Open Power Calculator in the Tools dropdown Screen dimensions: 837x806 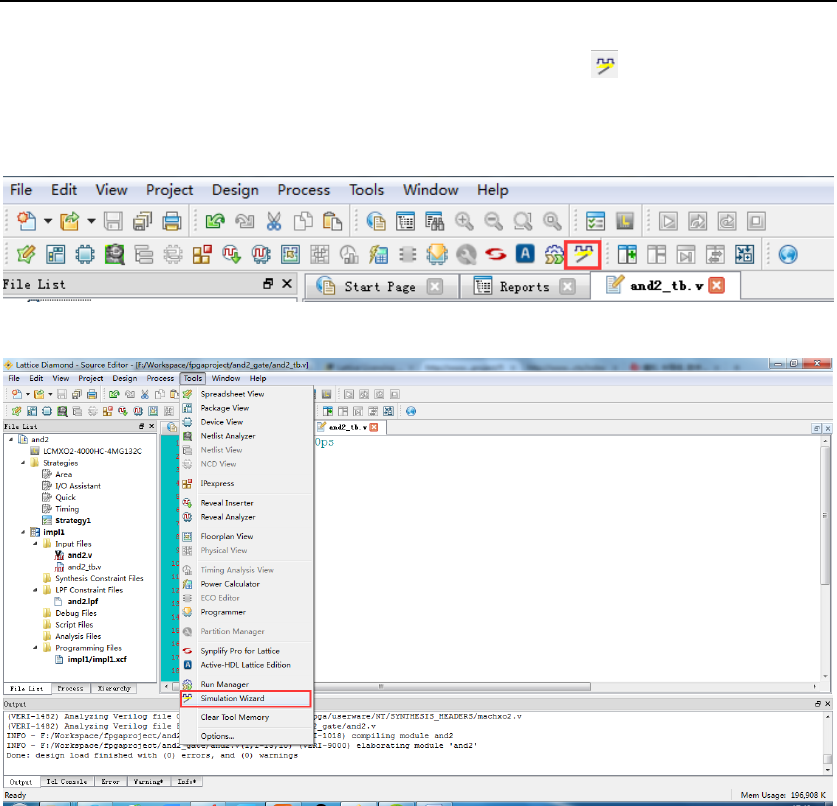click(230, 584)
